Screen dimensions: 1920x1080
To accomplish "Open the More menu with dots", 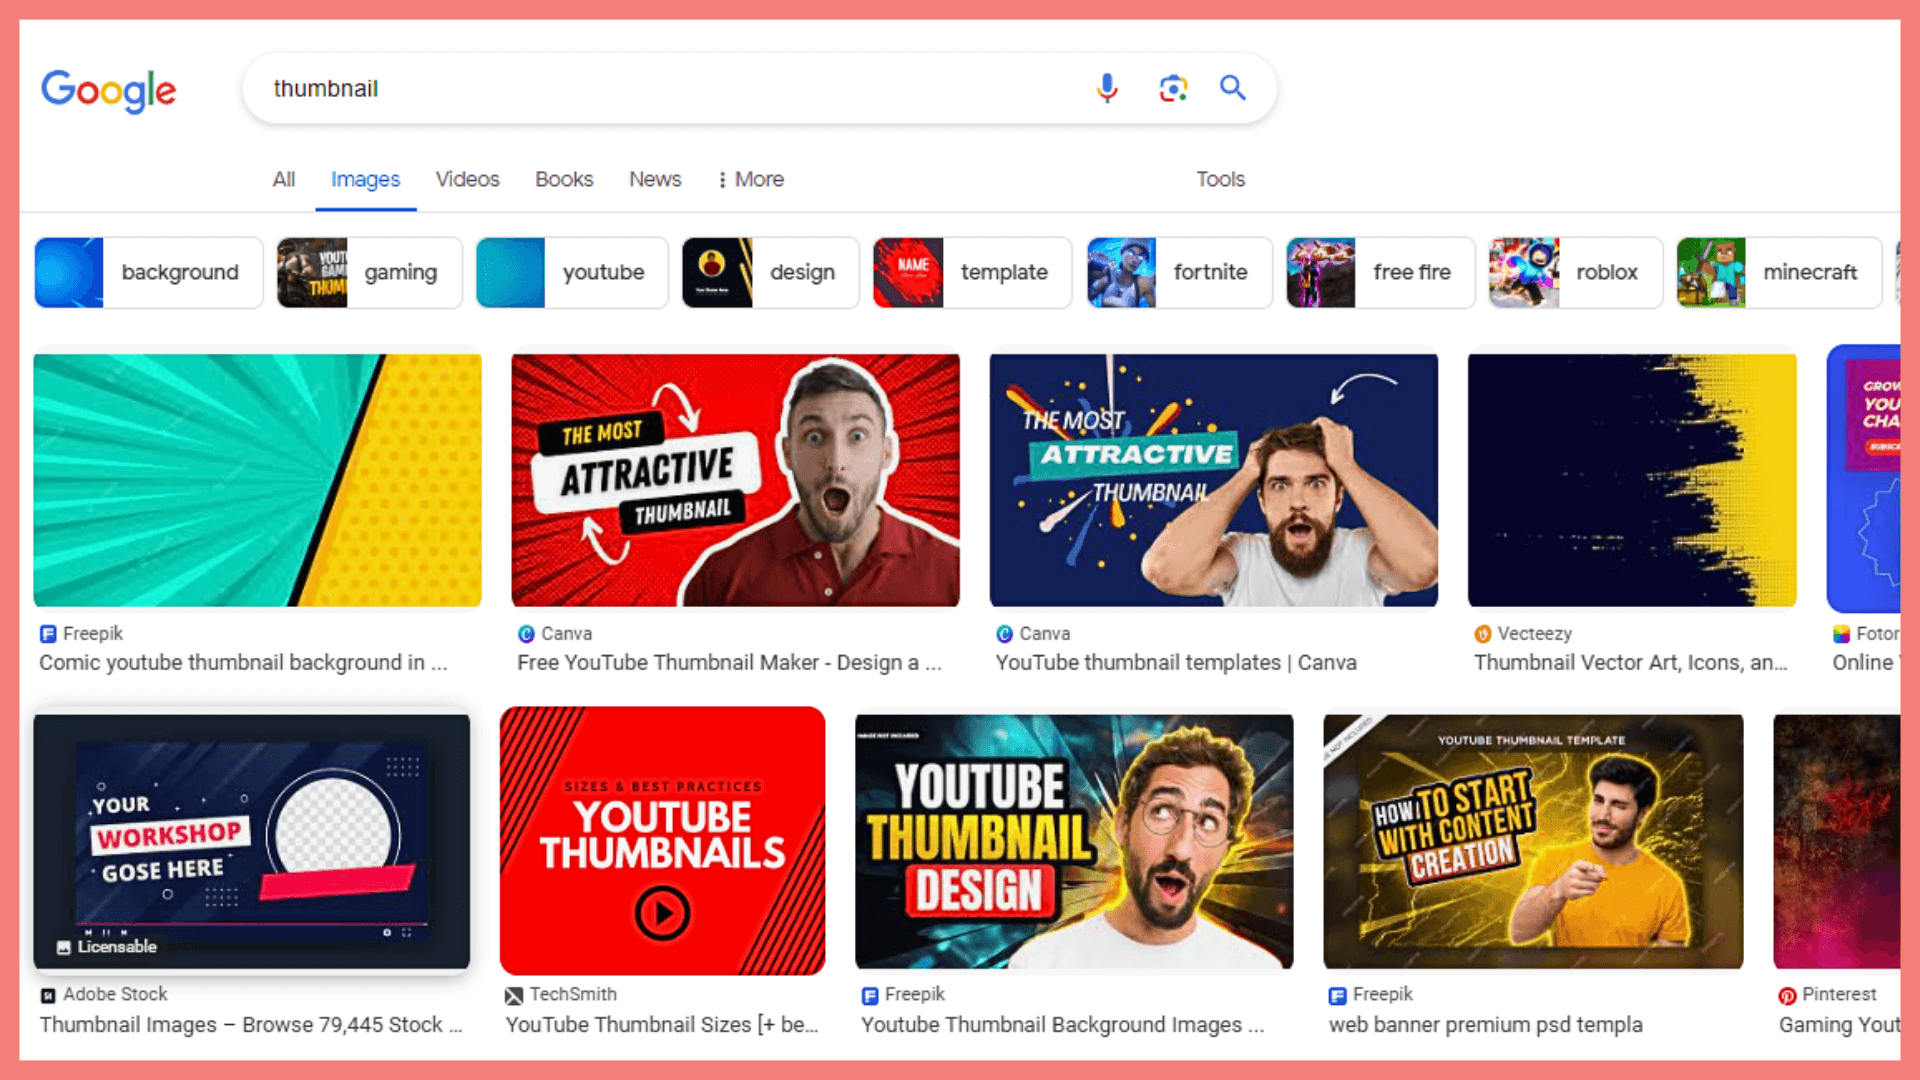I will (x=750, y=179).
